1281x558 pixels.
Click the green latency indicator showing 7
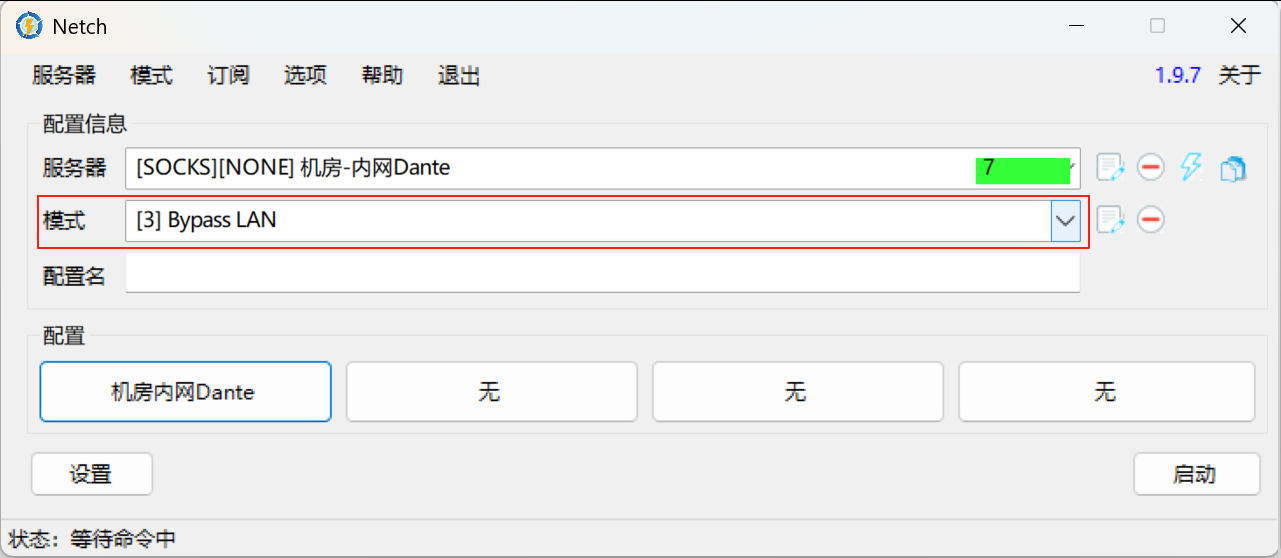coord(1024,169)
